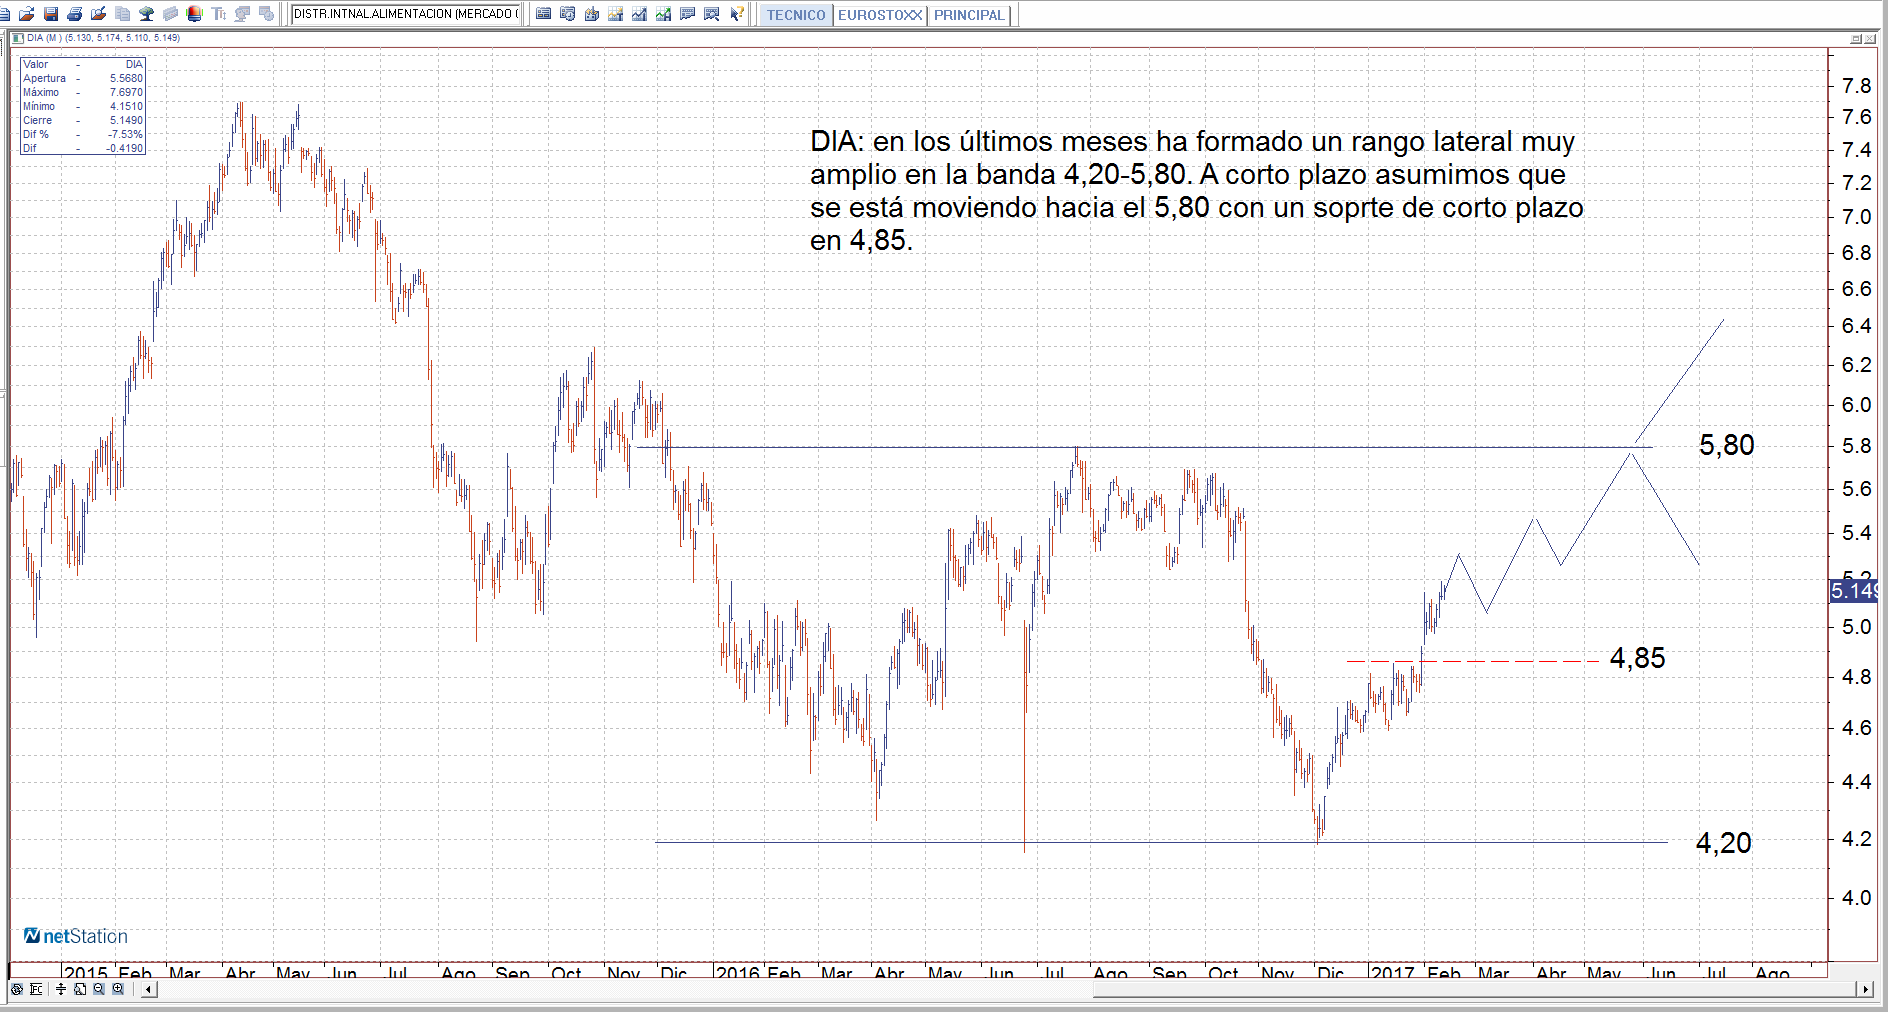Click the tree toolbar icon
This screenshot has height=1012, width=1888.
coord(147,14)
